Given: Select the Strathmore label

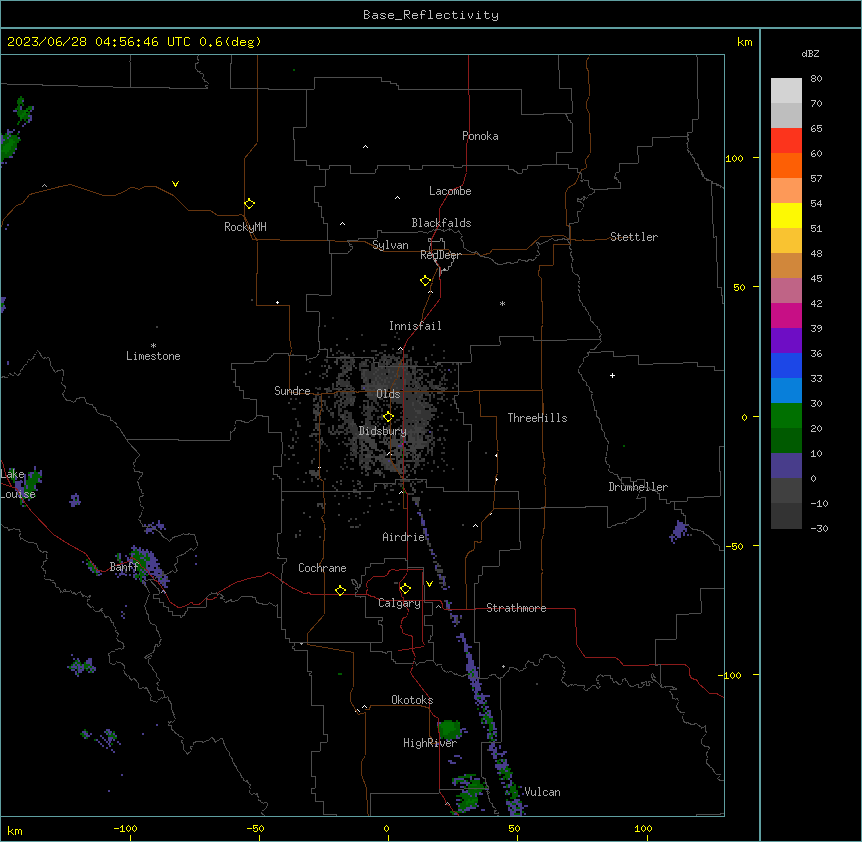Looking at the screenshot, I should click(x=516, y=608).
